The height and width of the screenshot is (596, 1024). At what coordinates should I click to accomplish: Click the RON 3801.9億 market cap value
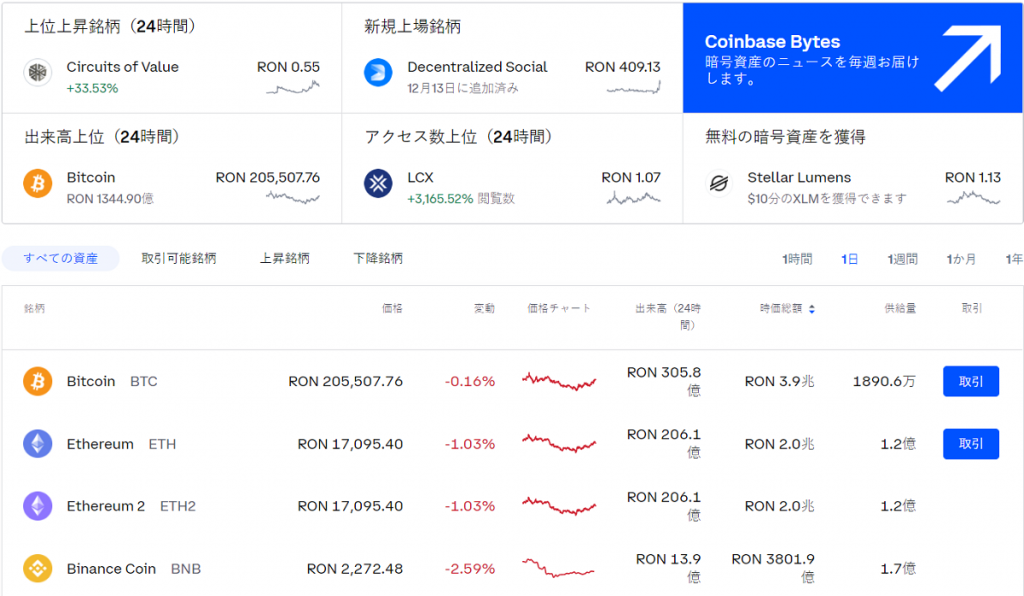tap(773, 568)
